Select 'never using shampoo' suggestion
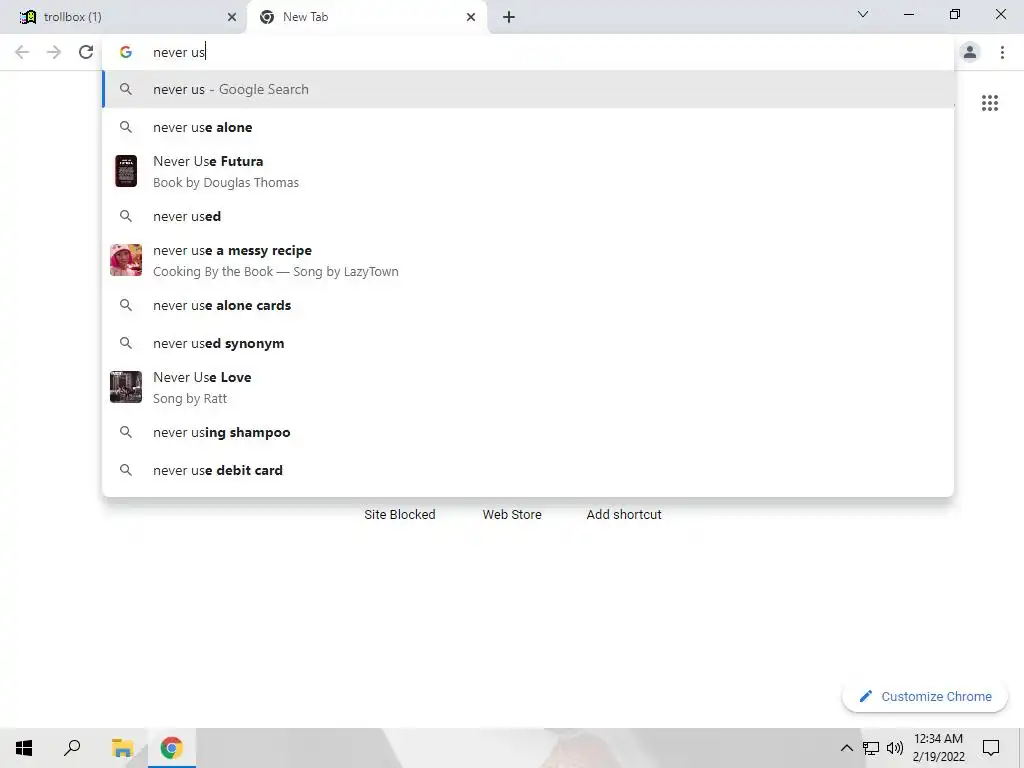Image resolution: width=1024 pixels, height=768 pixels. (x=528, y=432)
